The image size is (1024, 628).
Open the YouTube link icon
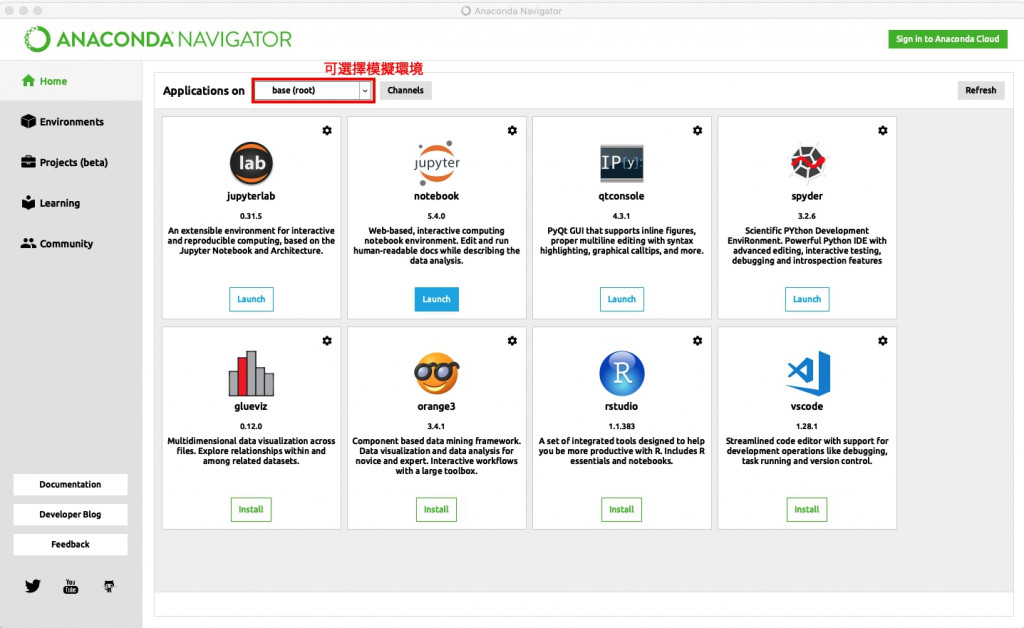[x=71, y=586]
